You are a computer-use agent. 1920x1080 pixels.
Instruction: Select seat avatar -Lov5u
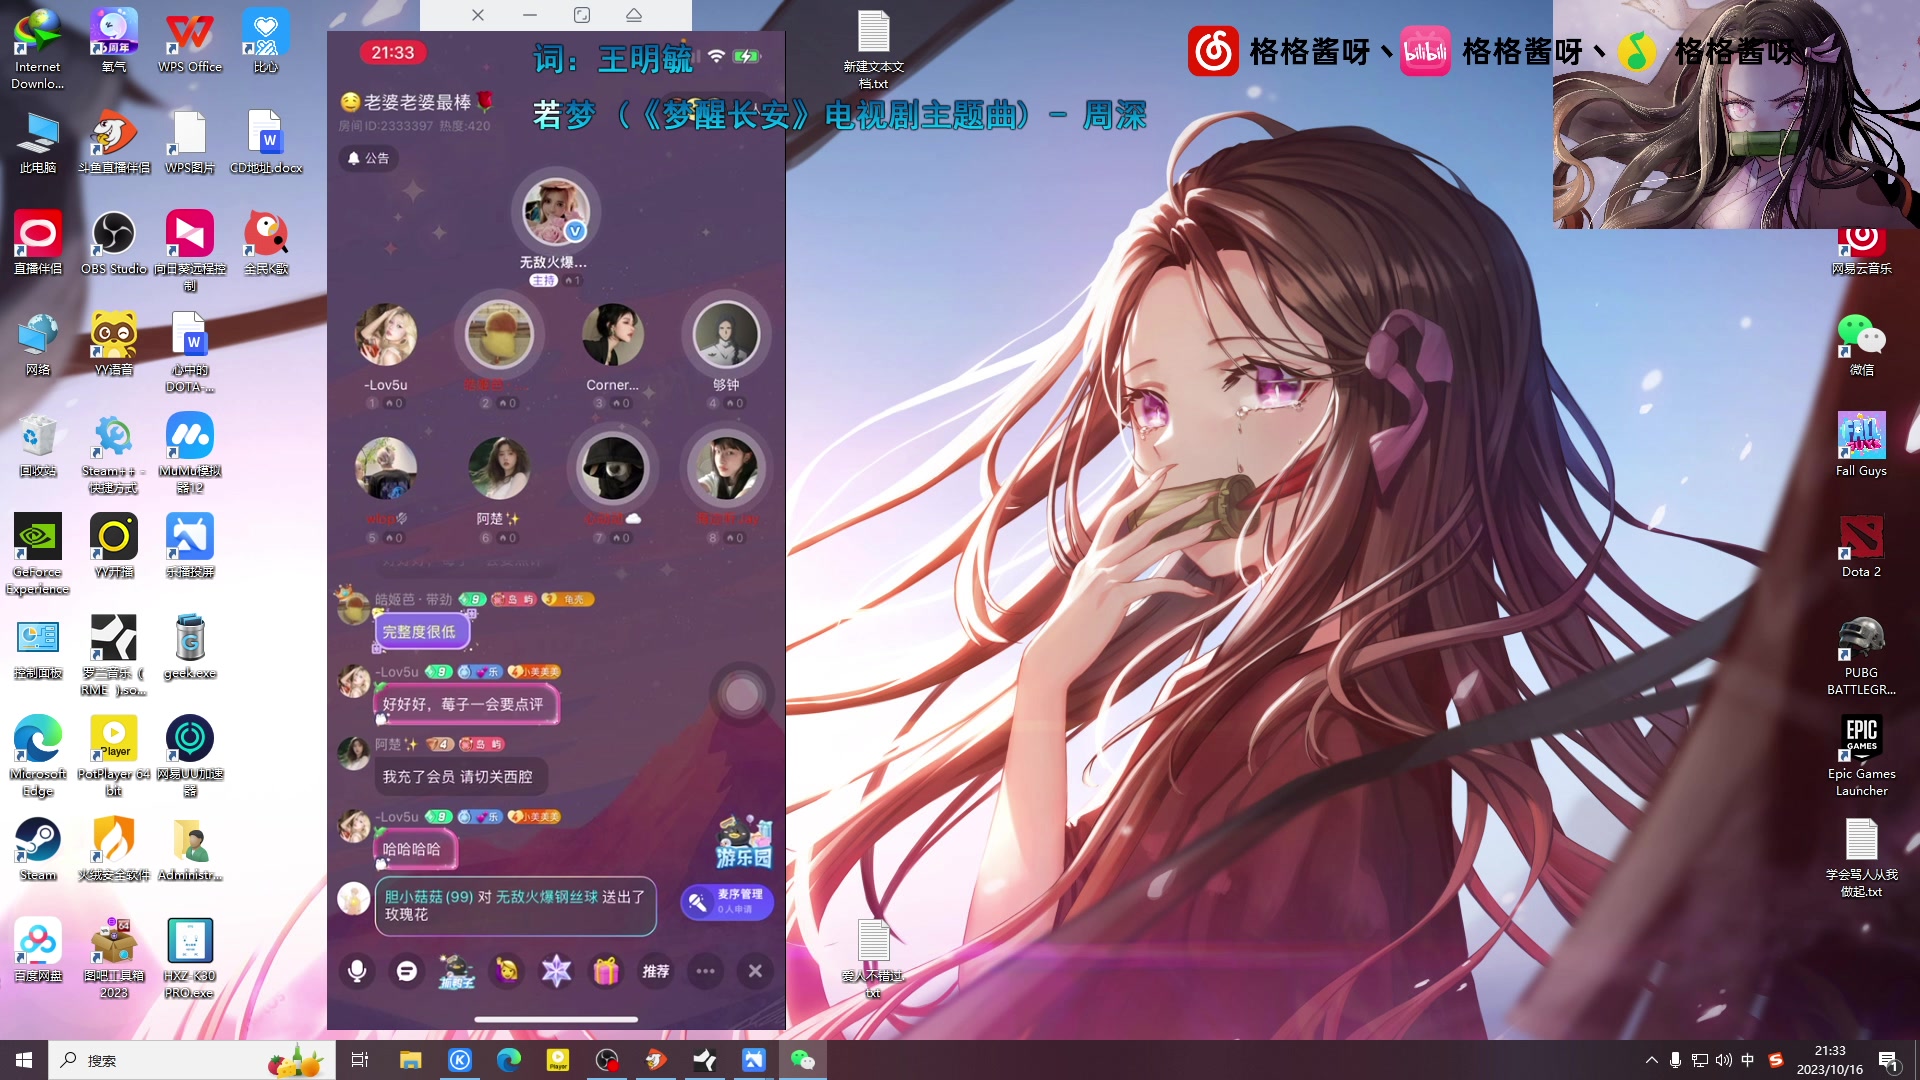[x=386, y=335]
